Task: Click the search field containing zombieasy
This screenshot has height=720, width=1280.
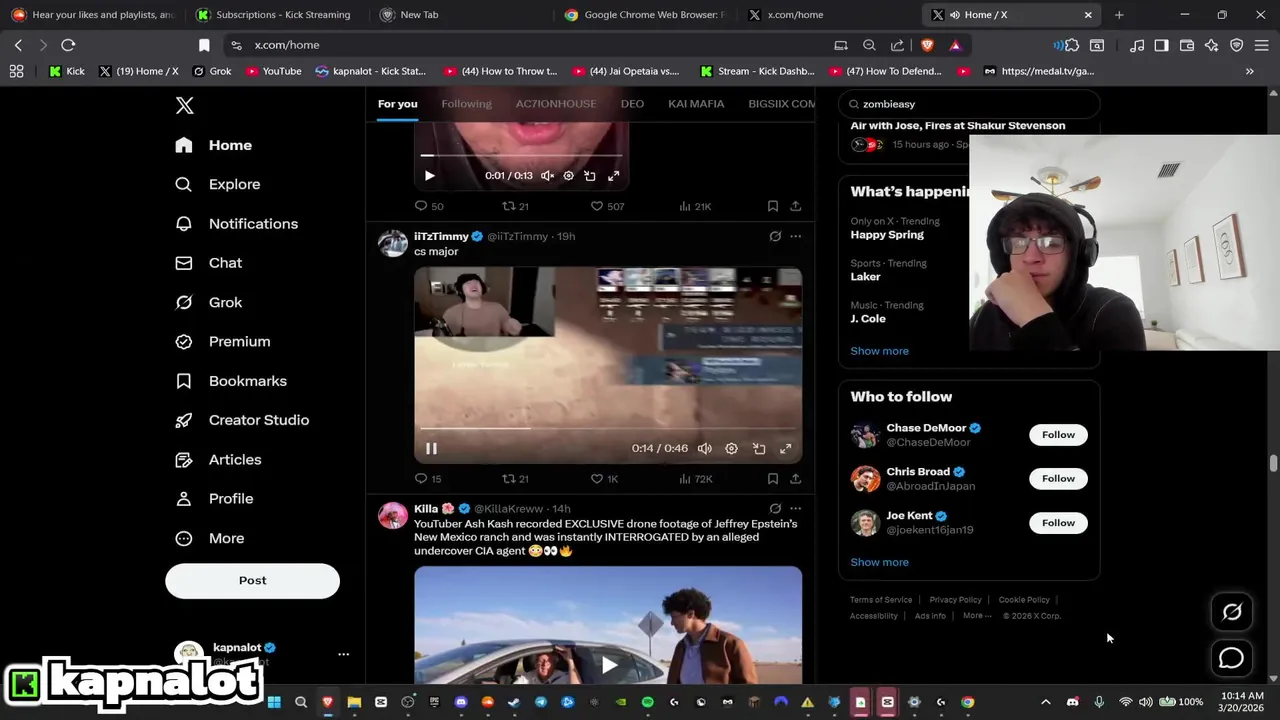Action: pos(969,104)
